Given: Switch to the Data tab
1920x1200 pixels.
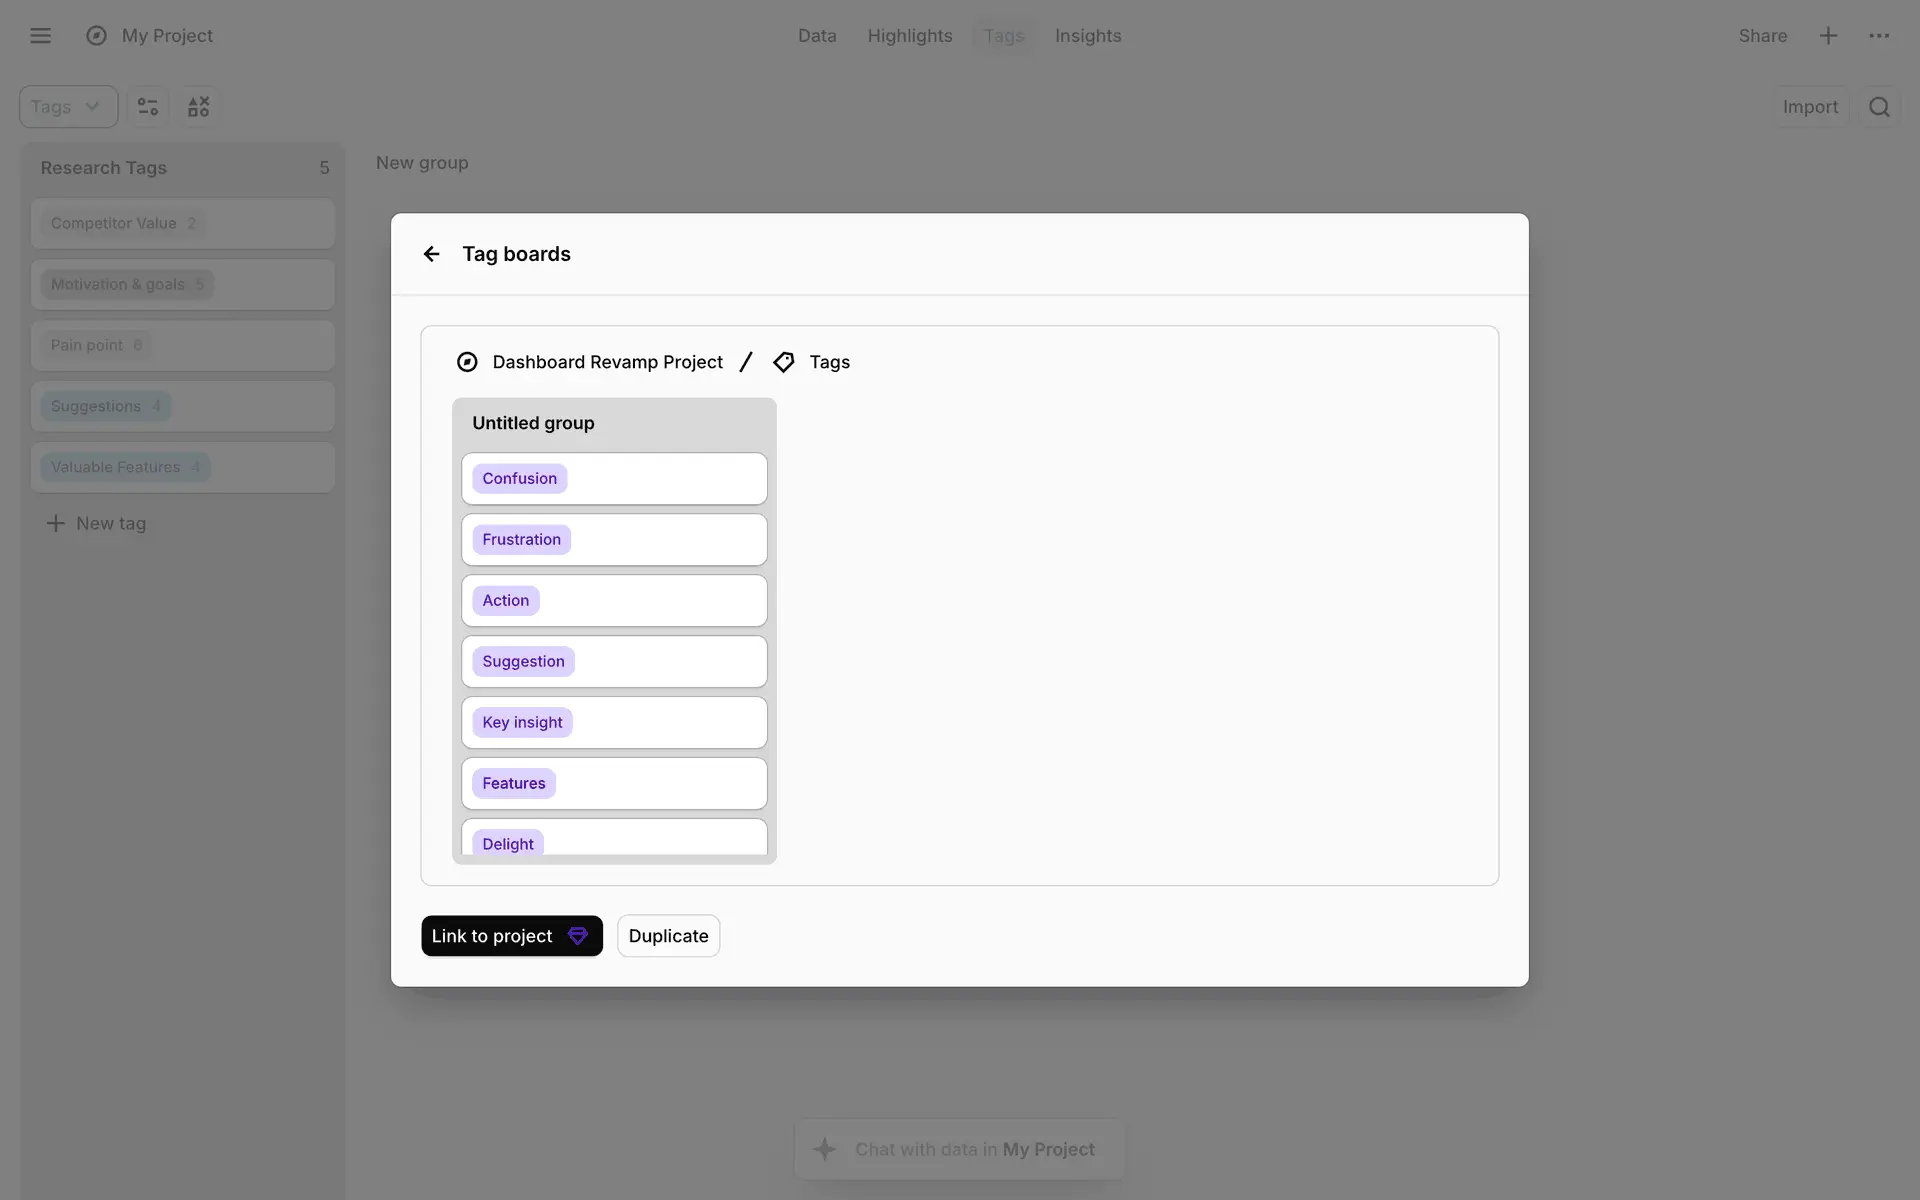Looking at the screenshot, I should pos(816,36).
